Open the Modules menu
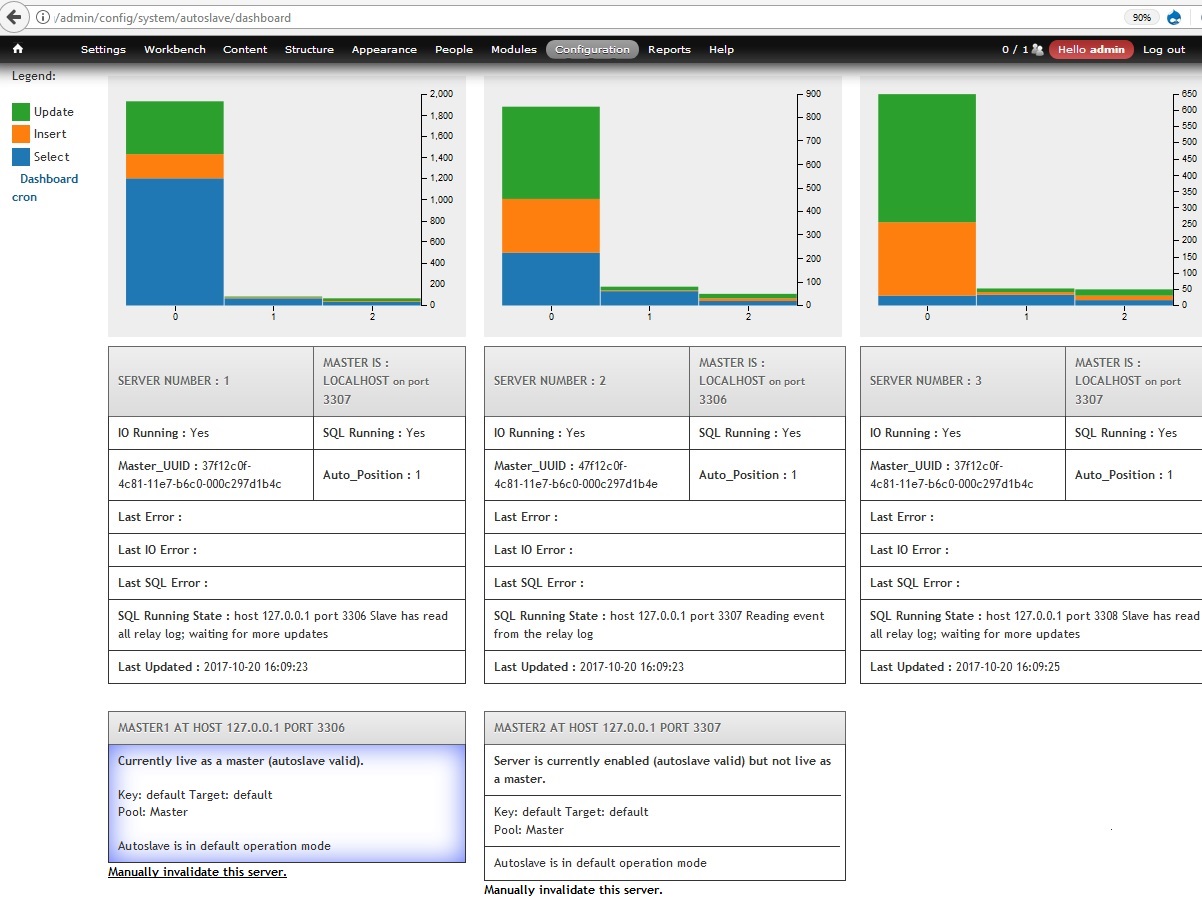Screen dimensions: 1202x899 tap(513, 49)
